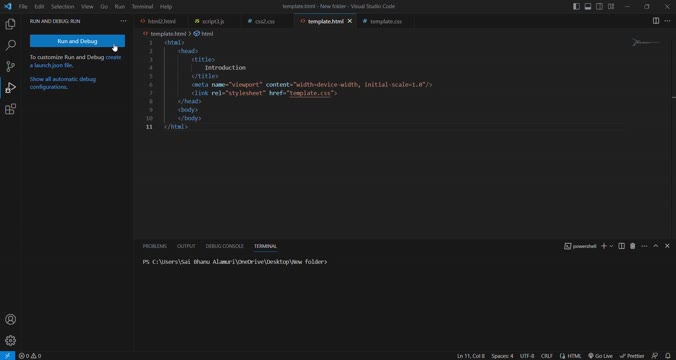676x360 pixels.
Task: Change end of line sequence CRLF
Action: pos(546,356)
